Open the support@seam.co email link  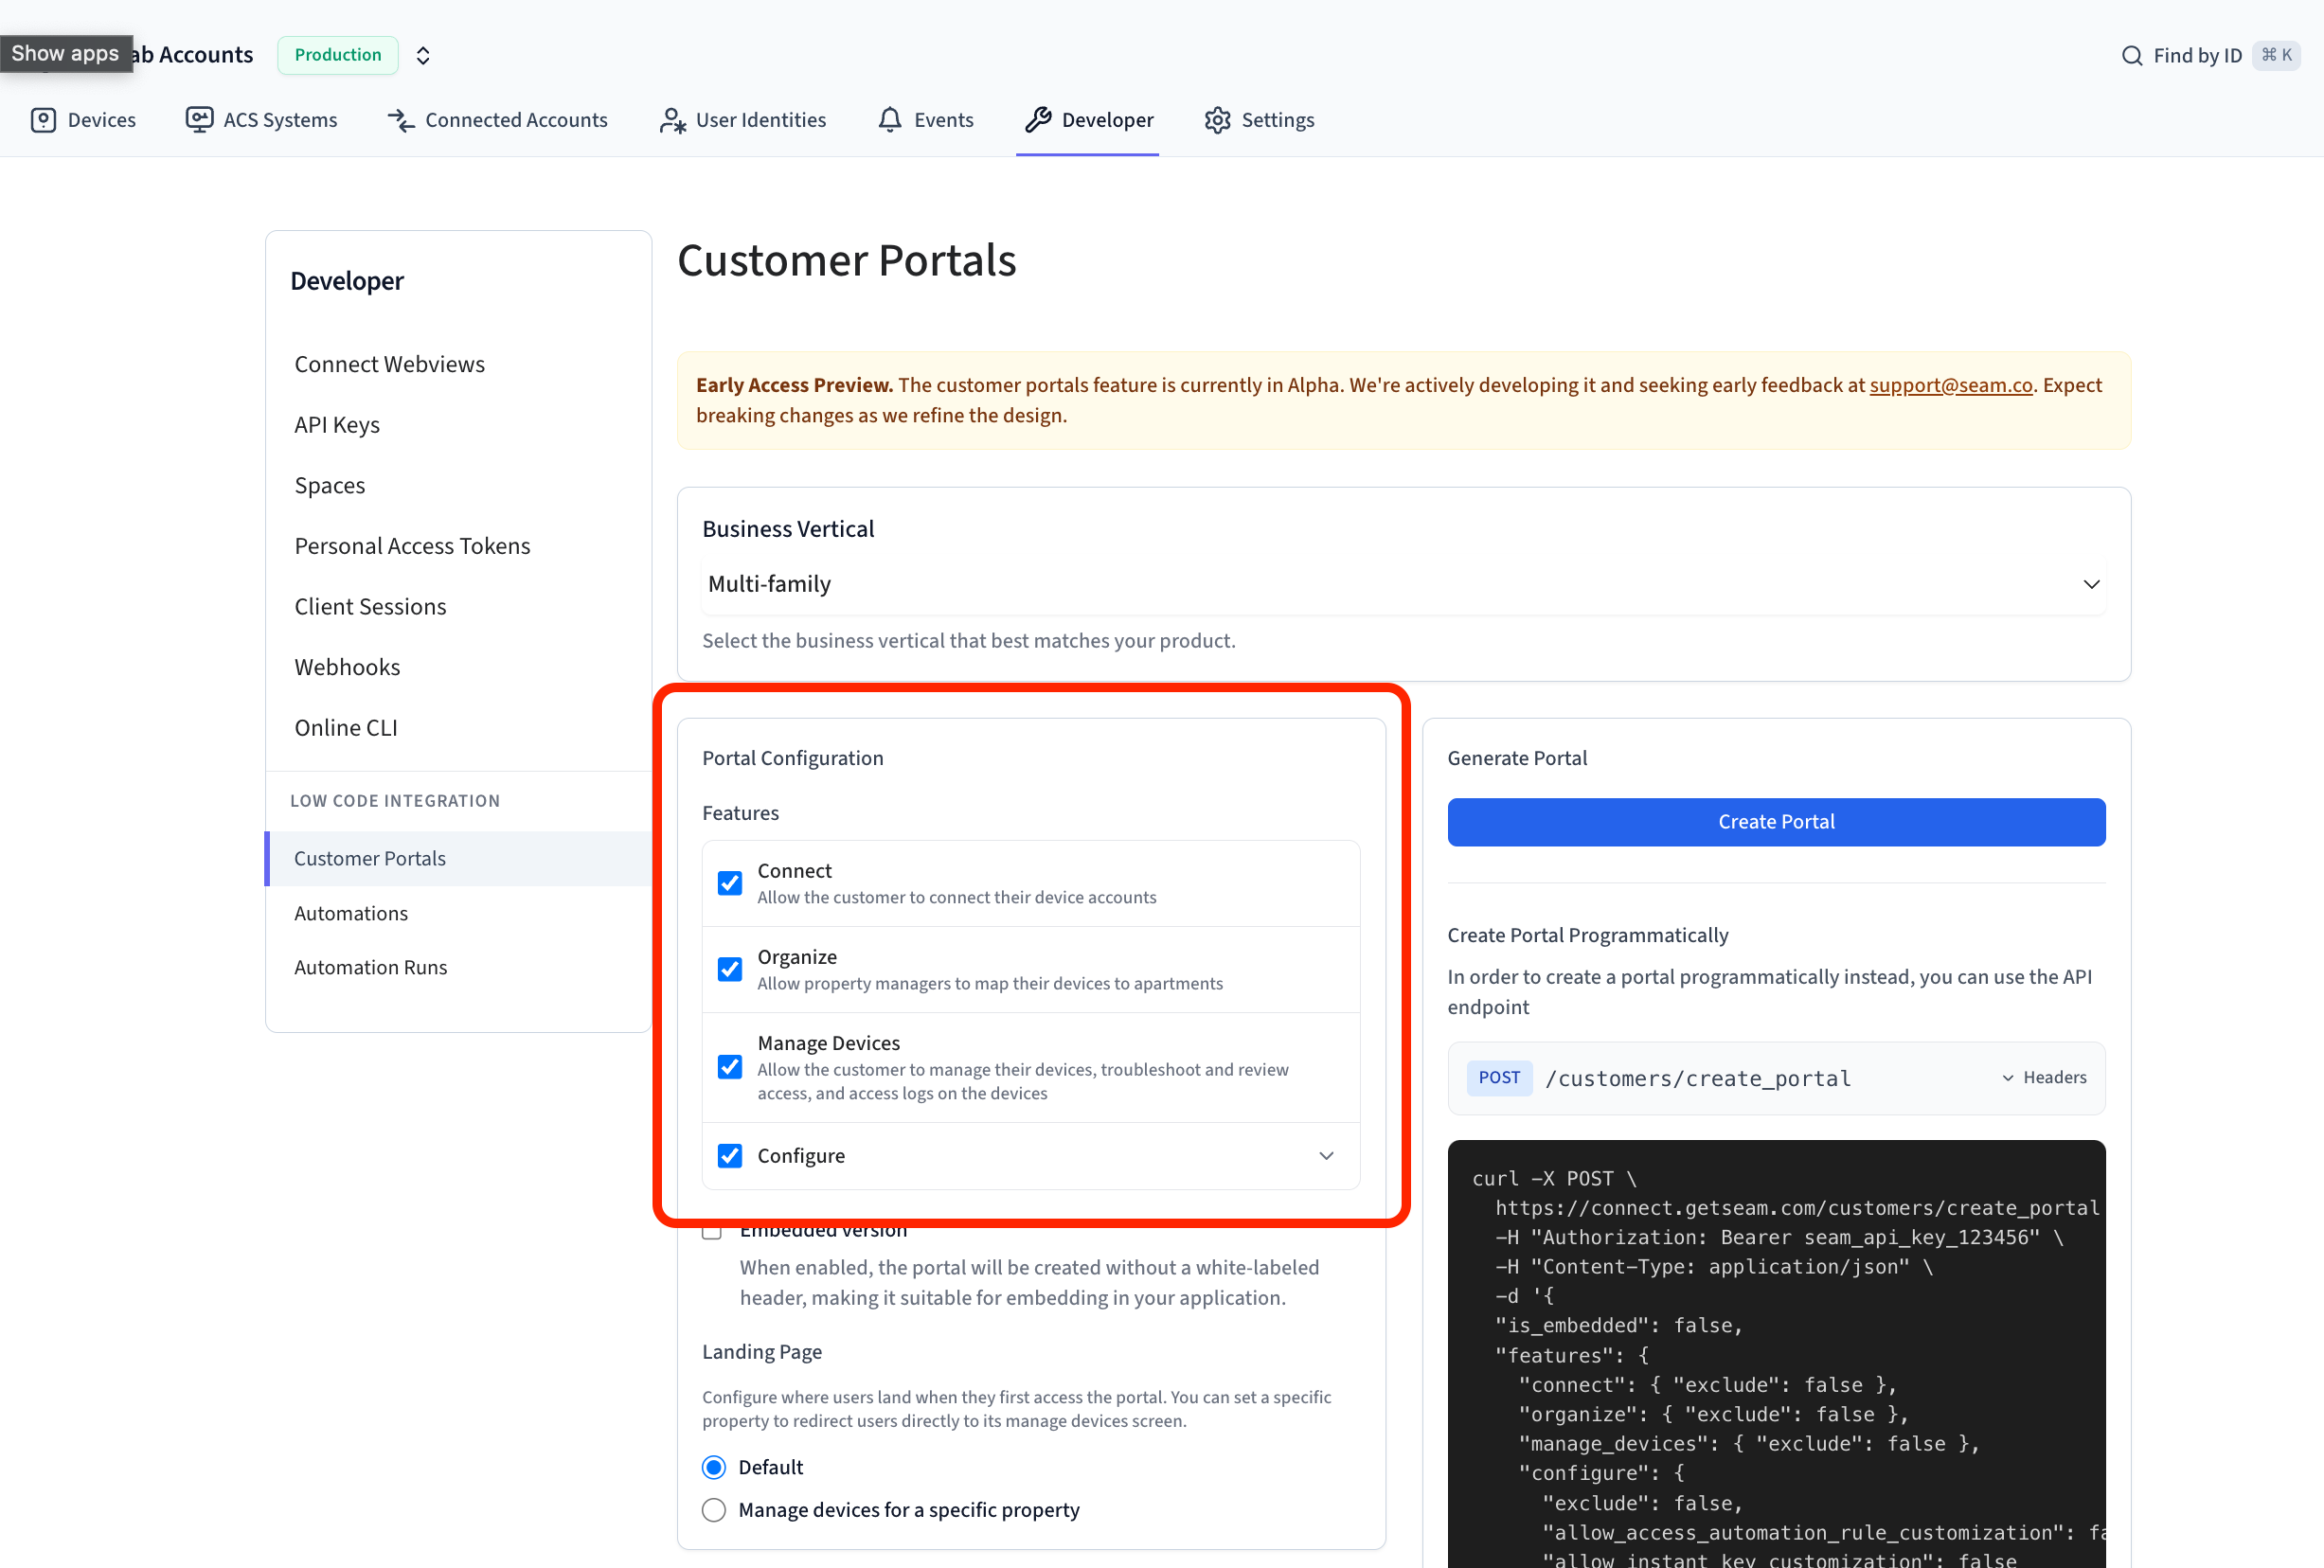pyautogui.click(x=1950, y=385)
